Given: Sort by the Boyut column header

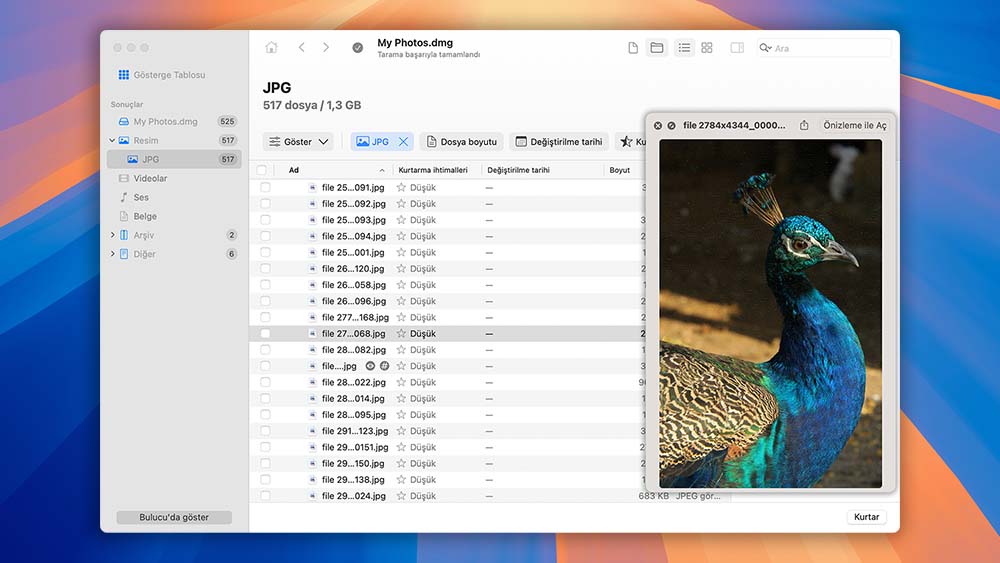Looking at the screenshot, I should point(620,170).
